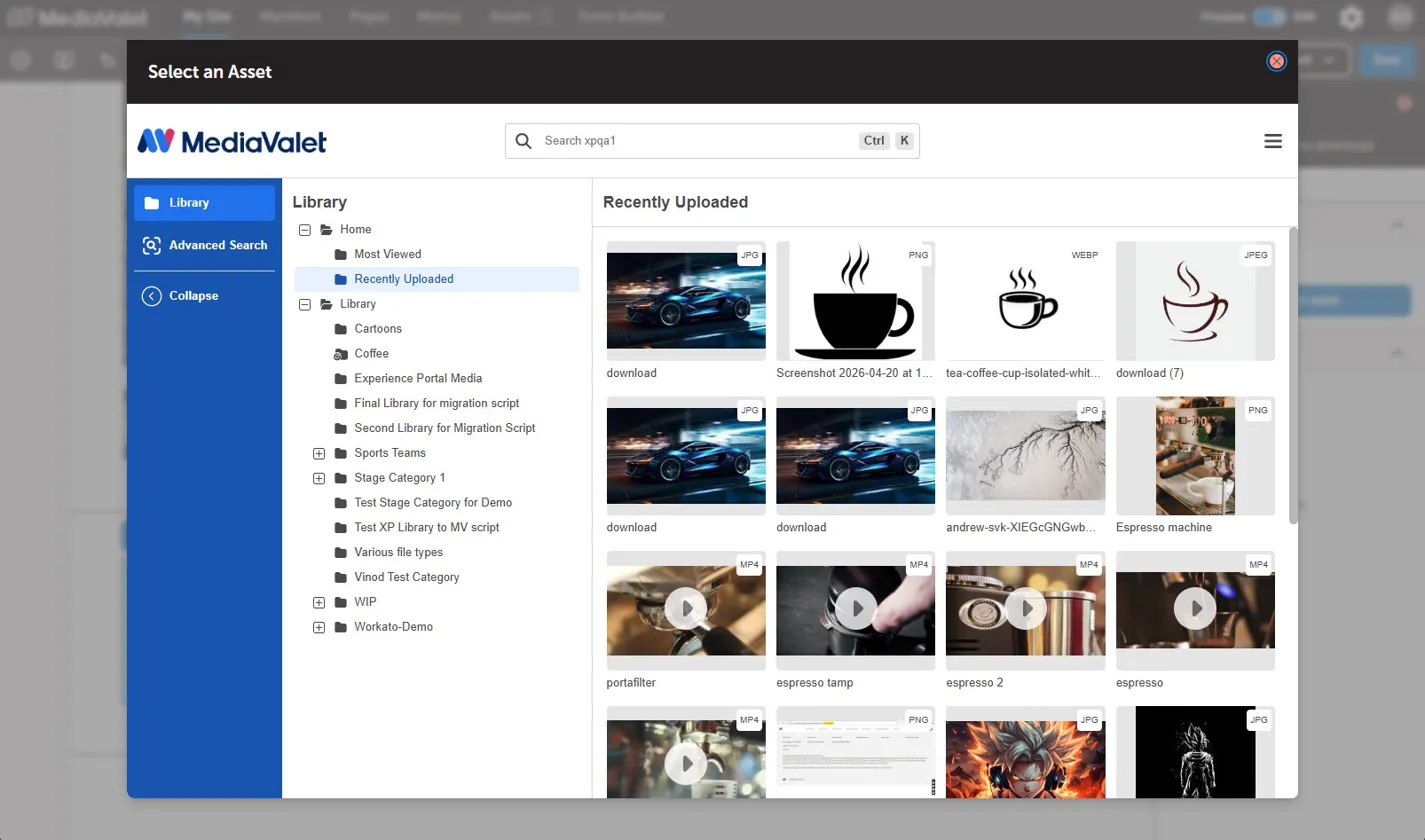
Task: Open Experience Portal Media category
Action: point(418,378)
